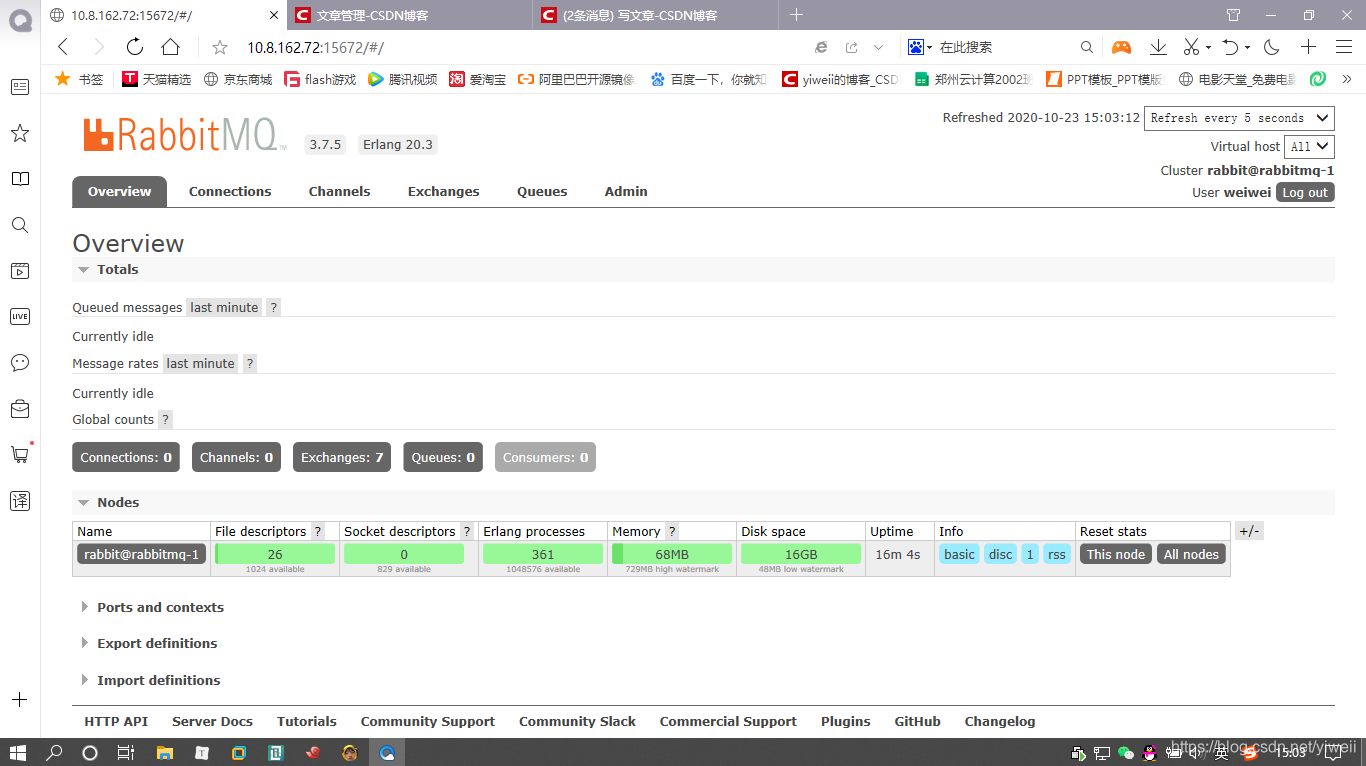1366x766 pixels.
Task: Click Queued messages last minute range
Action: point(225,307)
